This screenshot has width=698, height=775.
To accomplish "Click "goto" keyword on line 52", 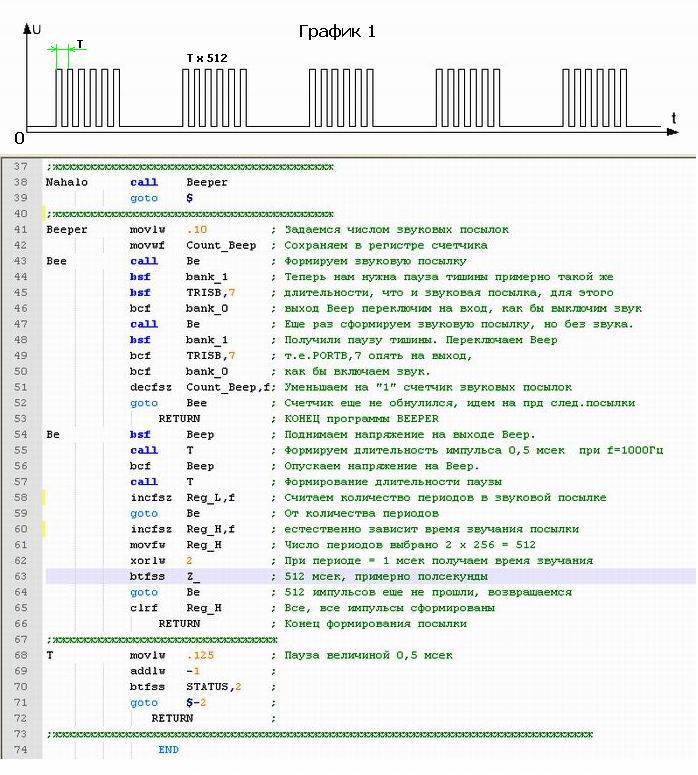I will [144, 403].
